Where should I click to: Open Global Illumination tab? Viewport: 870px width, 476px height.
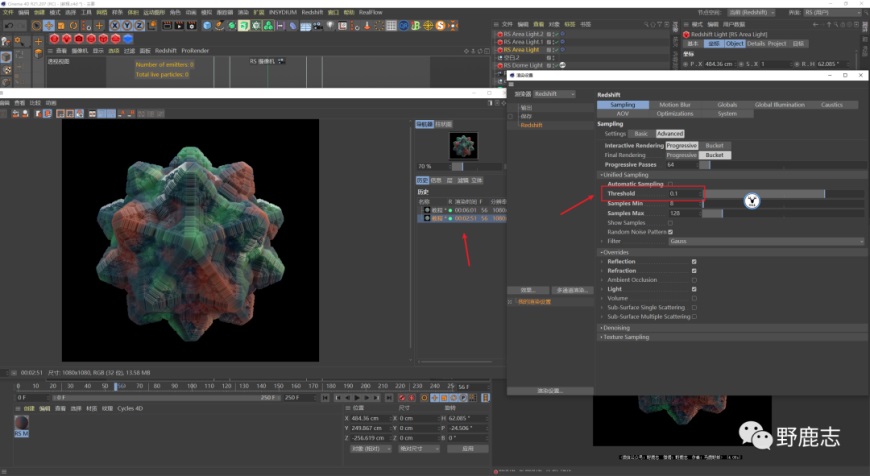(x=780, y=105)
